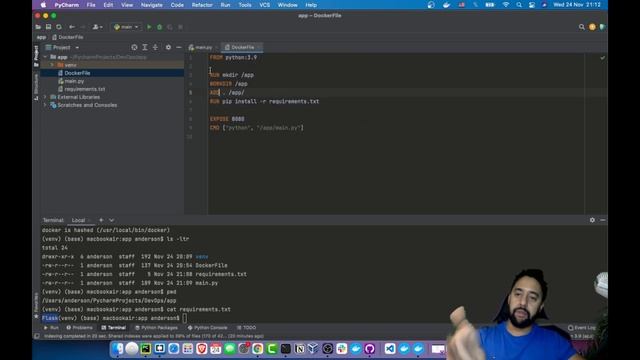Toggle the Project tool window side tab

[x=36, y=56]
